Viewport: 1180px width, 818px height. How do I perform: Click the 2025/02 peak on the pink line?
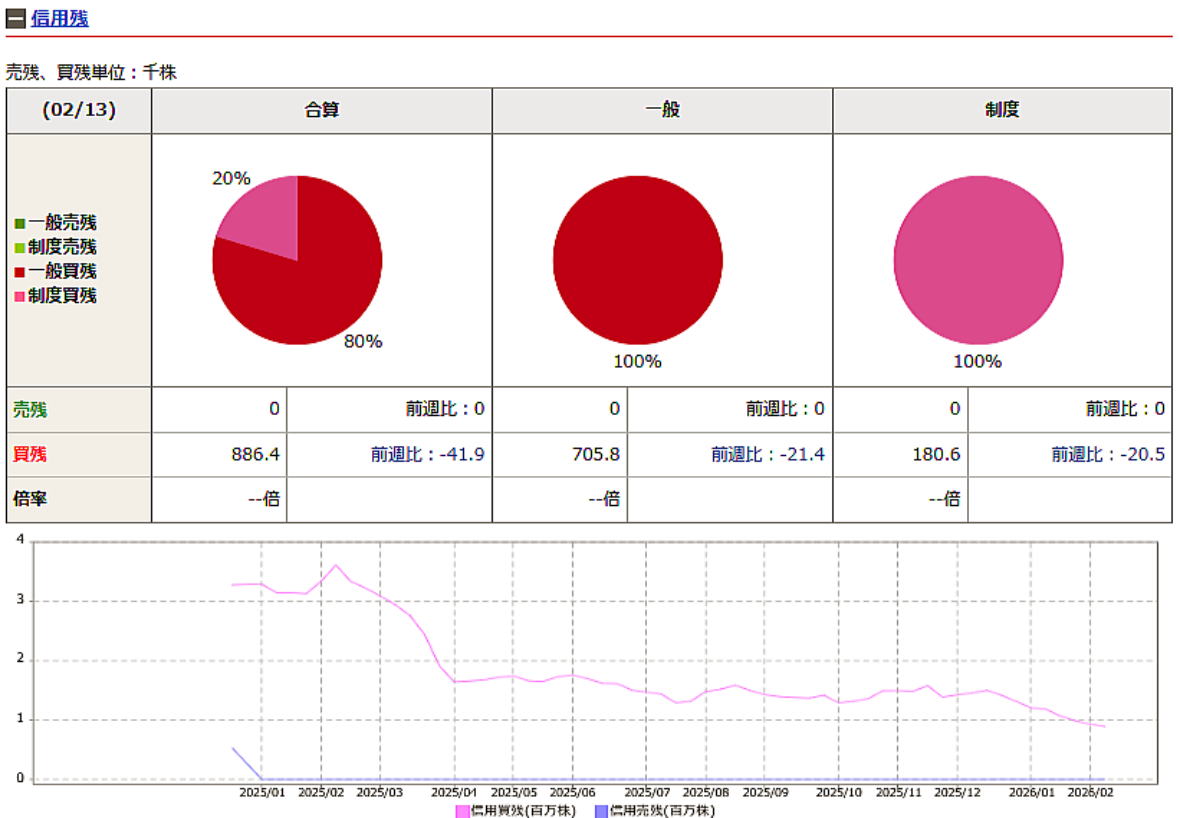[336, 565]
